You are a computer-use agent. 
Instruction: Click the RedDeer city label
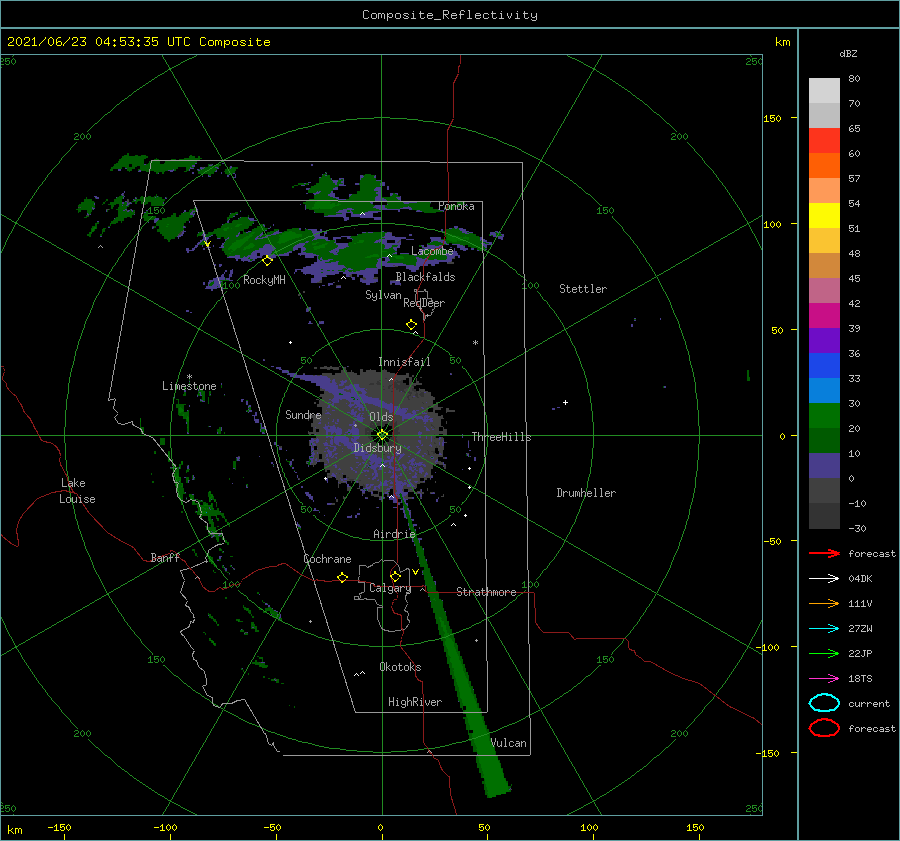[424, 303]
